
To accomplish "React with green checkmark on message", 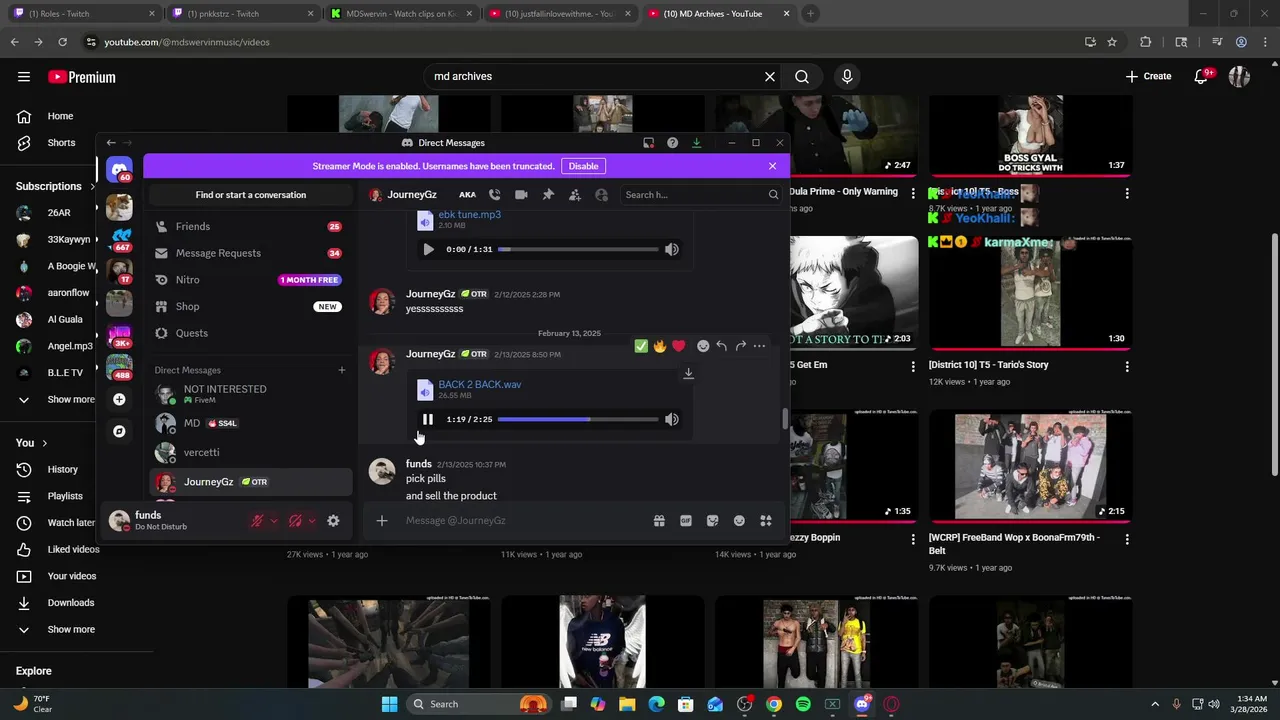I will pyautogui.click(x=641, y=346).
